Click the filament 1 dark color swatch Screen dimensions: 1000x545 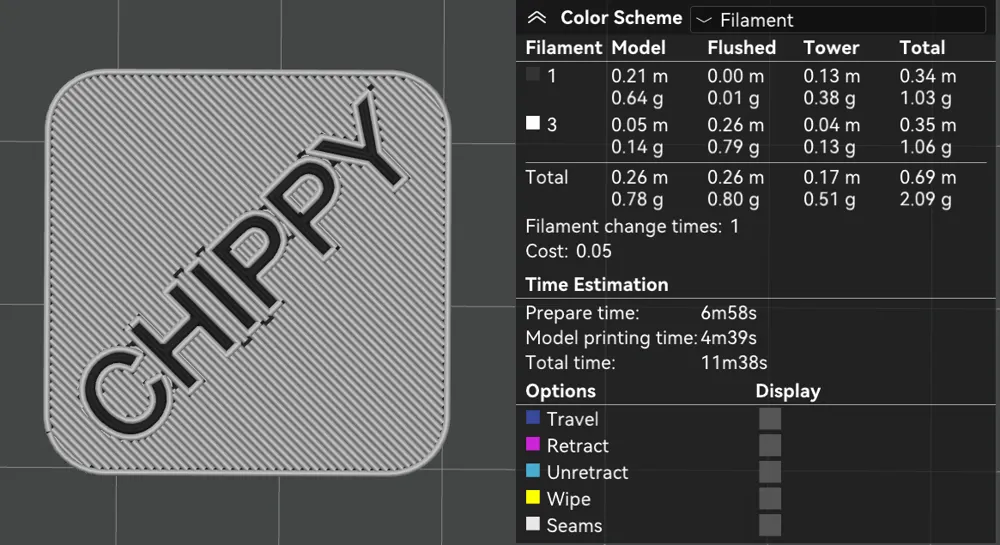coord(533,74)
